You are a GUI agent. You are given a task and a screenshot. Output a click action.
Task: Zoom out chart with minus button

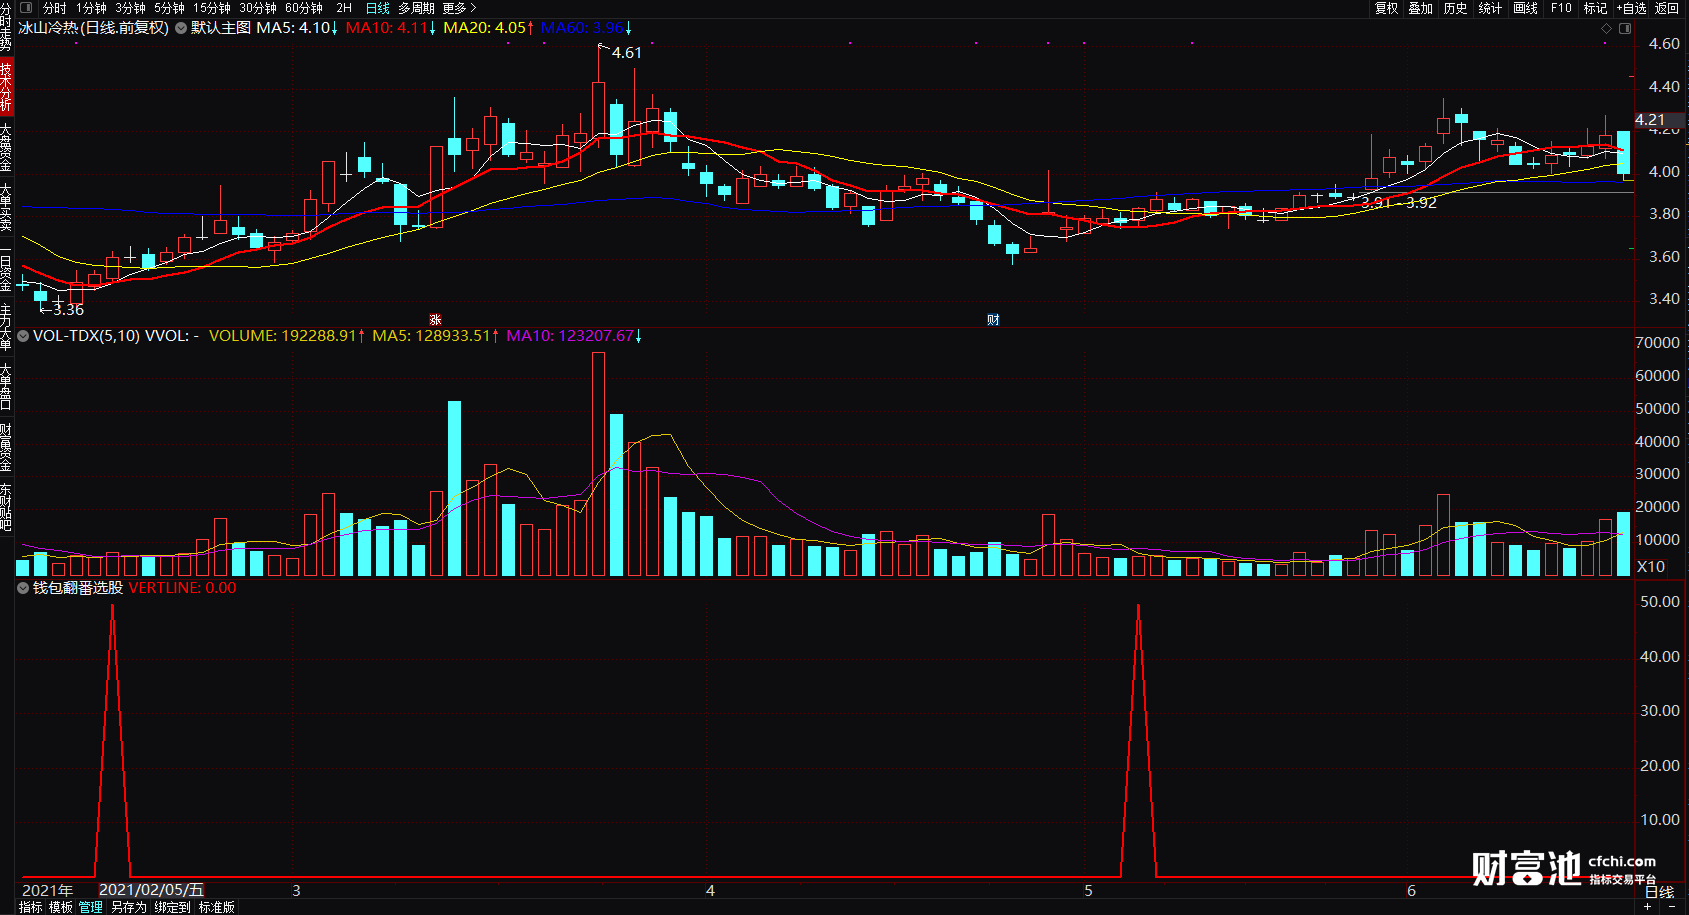click(x=1672, y=907)
